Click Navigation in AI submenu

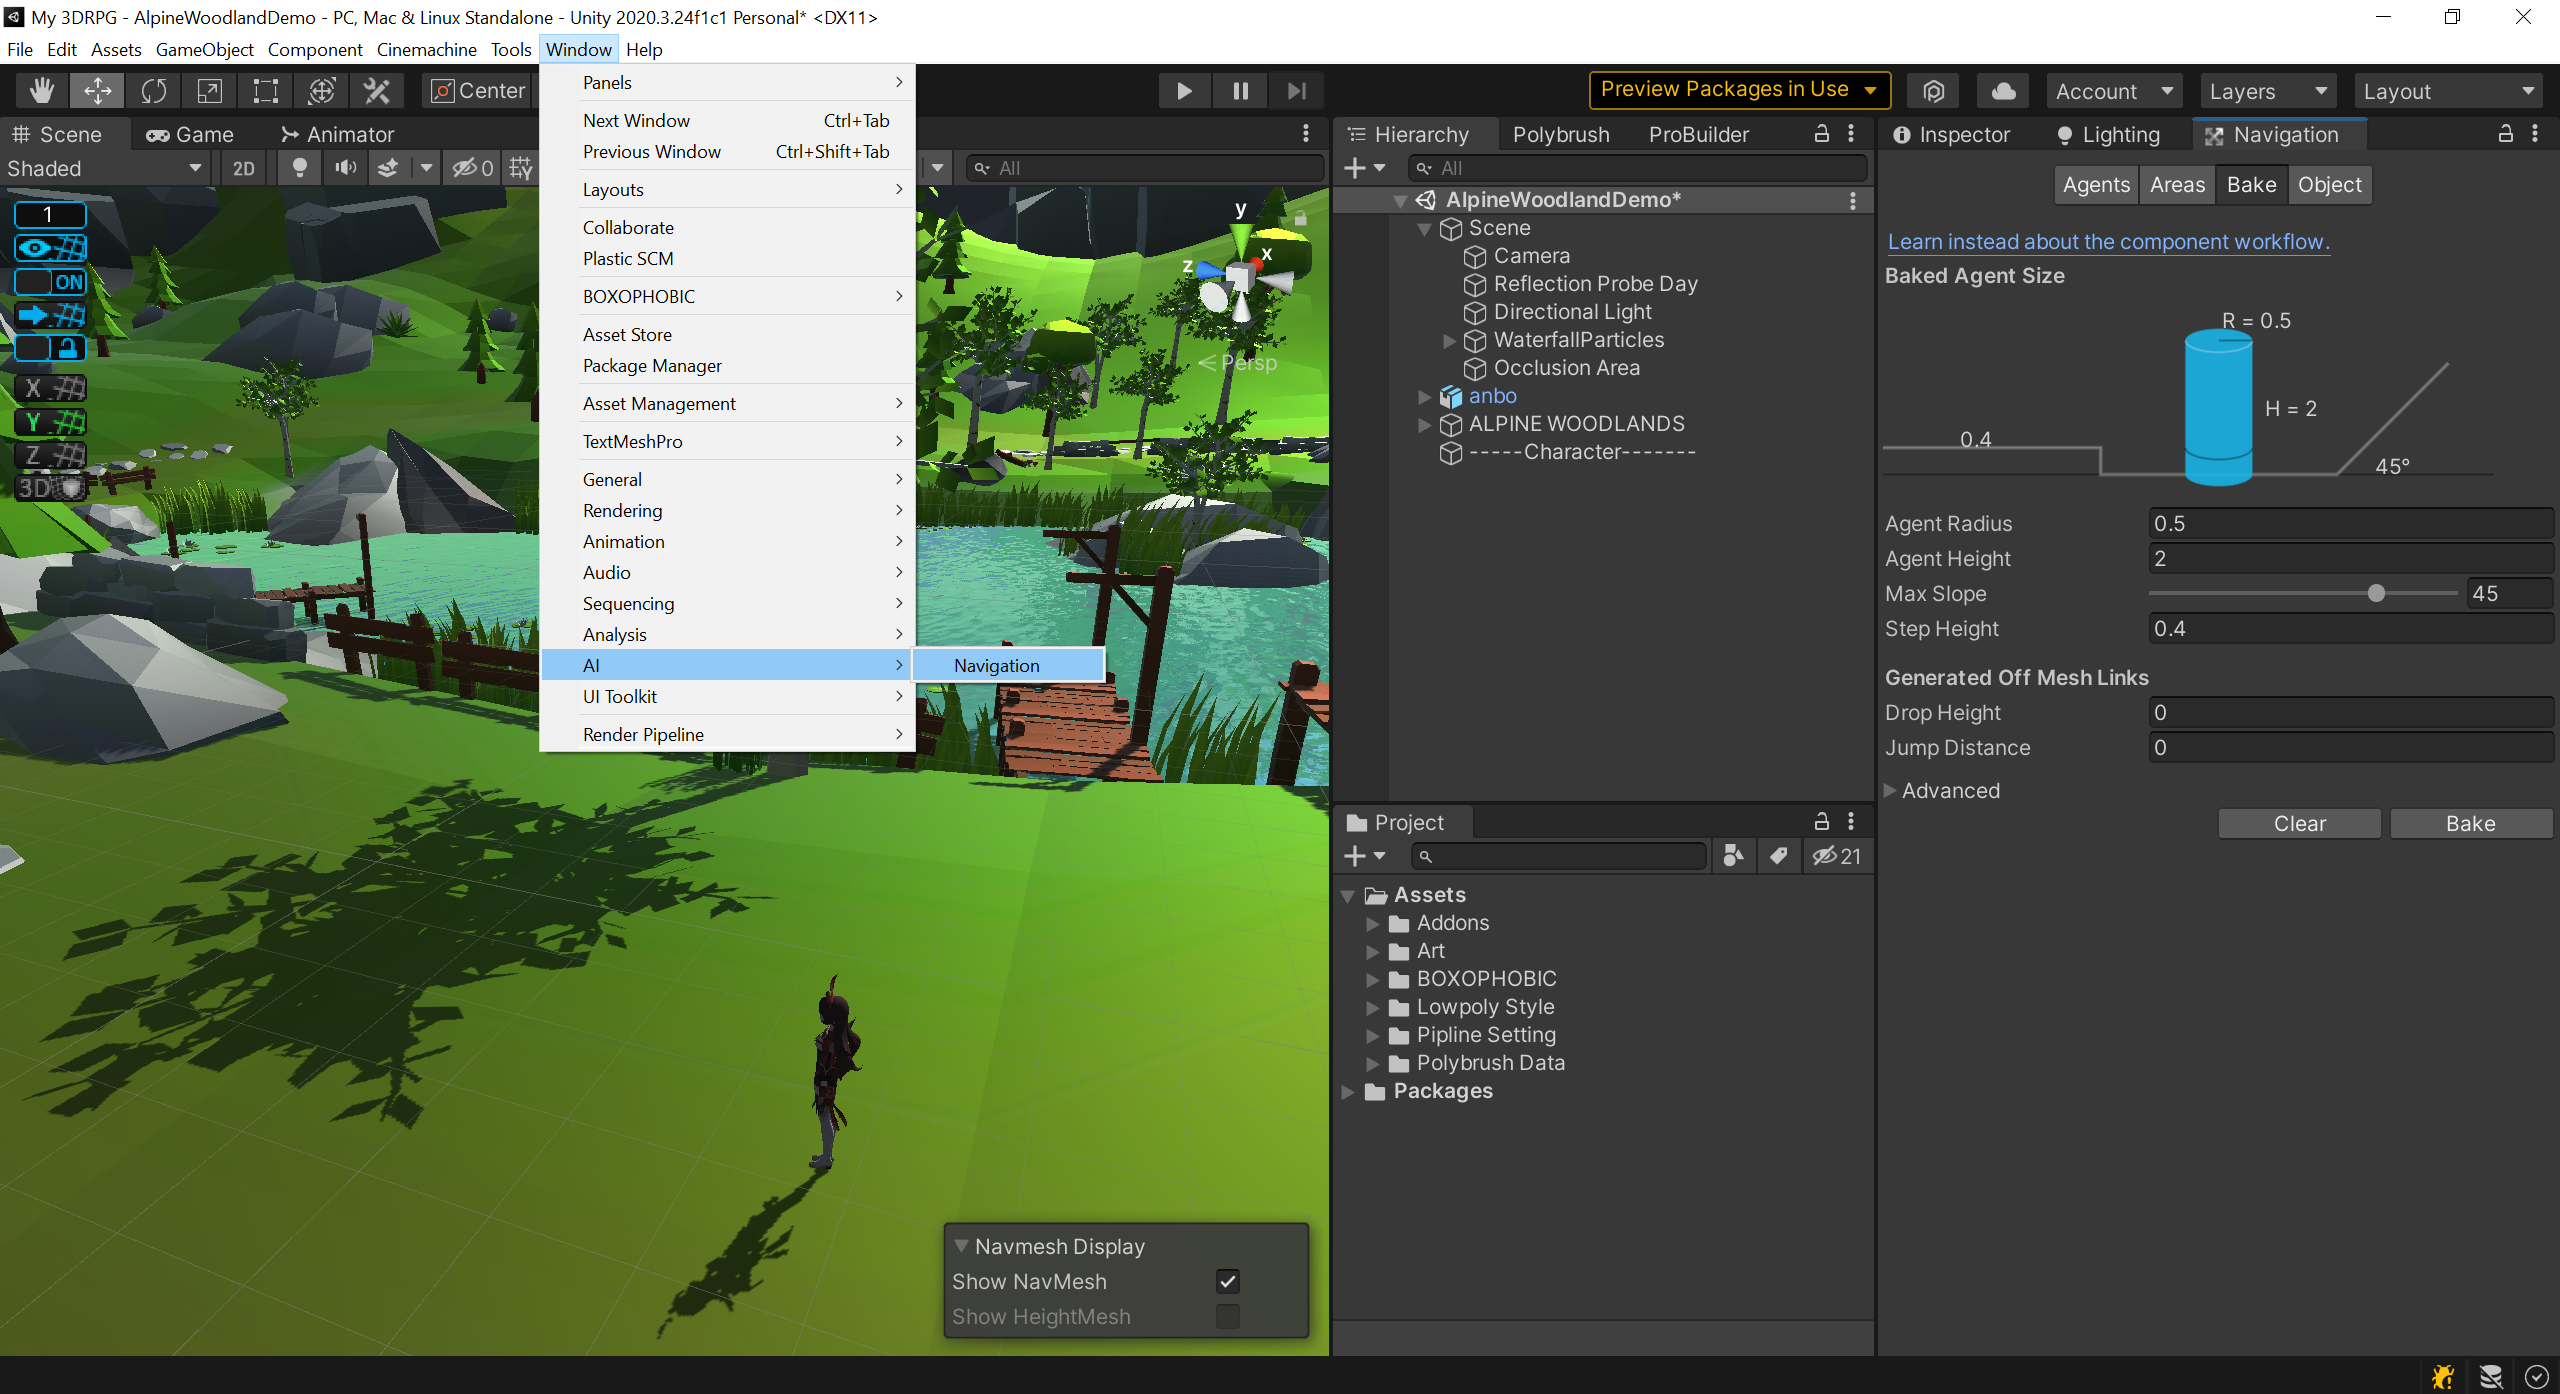pos(1009,665)
